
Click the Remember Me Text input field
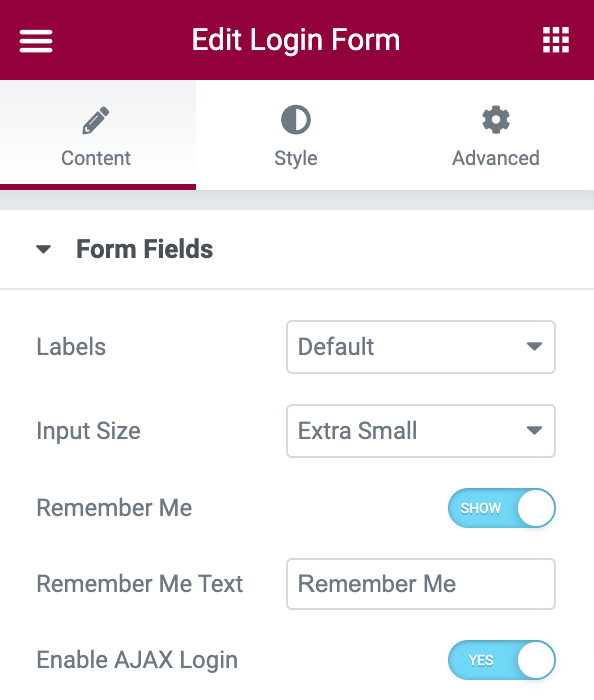tap(421, 584)
